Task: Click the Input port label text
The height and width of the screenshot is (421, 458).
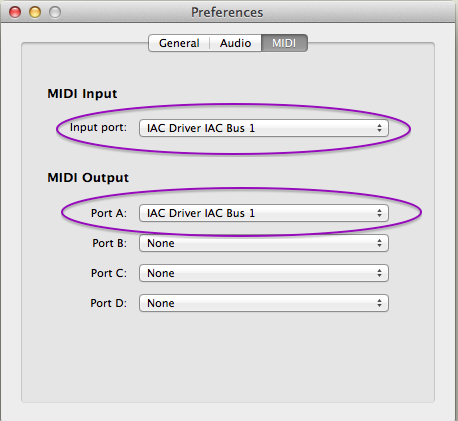Action: coord(98,128)
